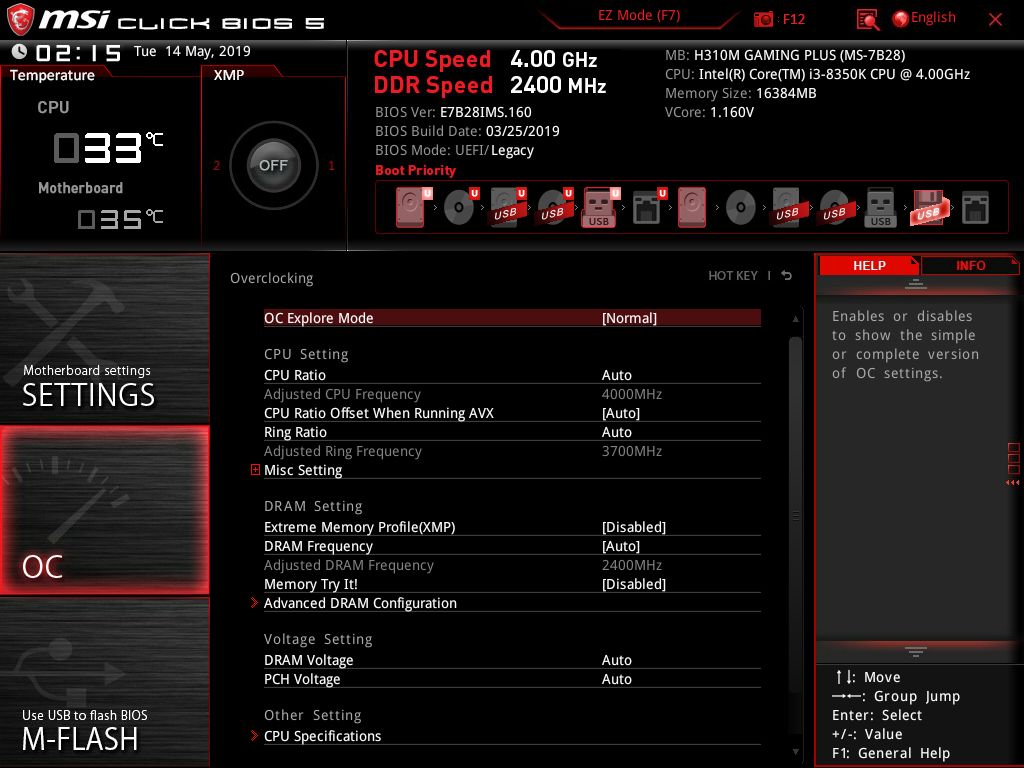
Task: Select the legacy CD/DVD boot device icon
Action: tap(741, 208)
